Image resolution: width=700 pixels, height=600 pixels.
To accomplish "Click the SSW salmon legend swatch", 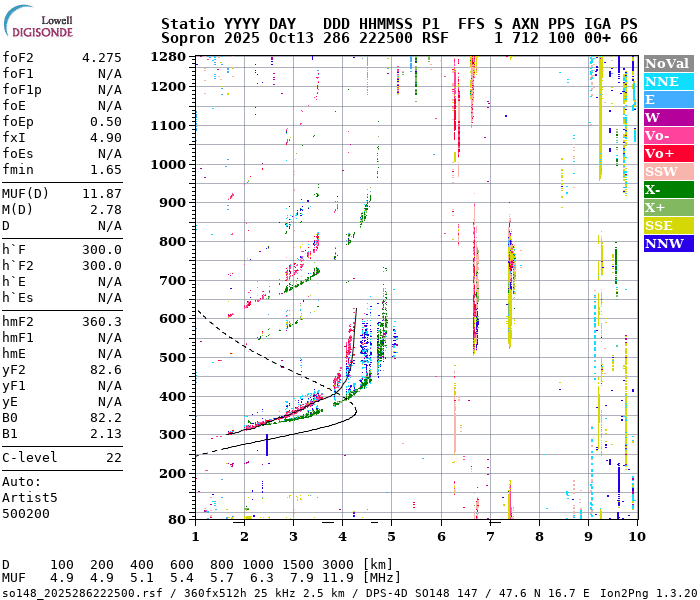I will click(667, 171).
